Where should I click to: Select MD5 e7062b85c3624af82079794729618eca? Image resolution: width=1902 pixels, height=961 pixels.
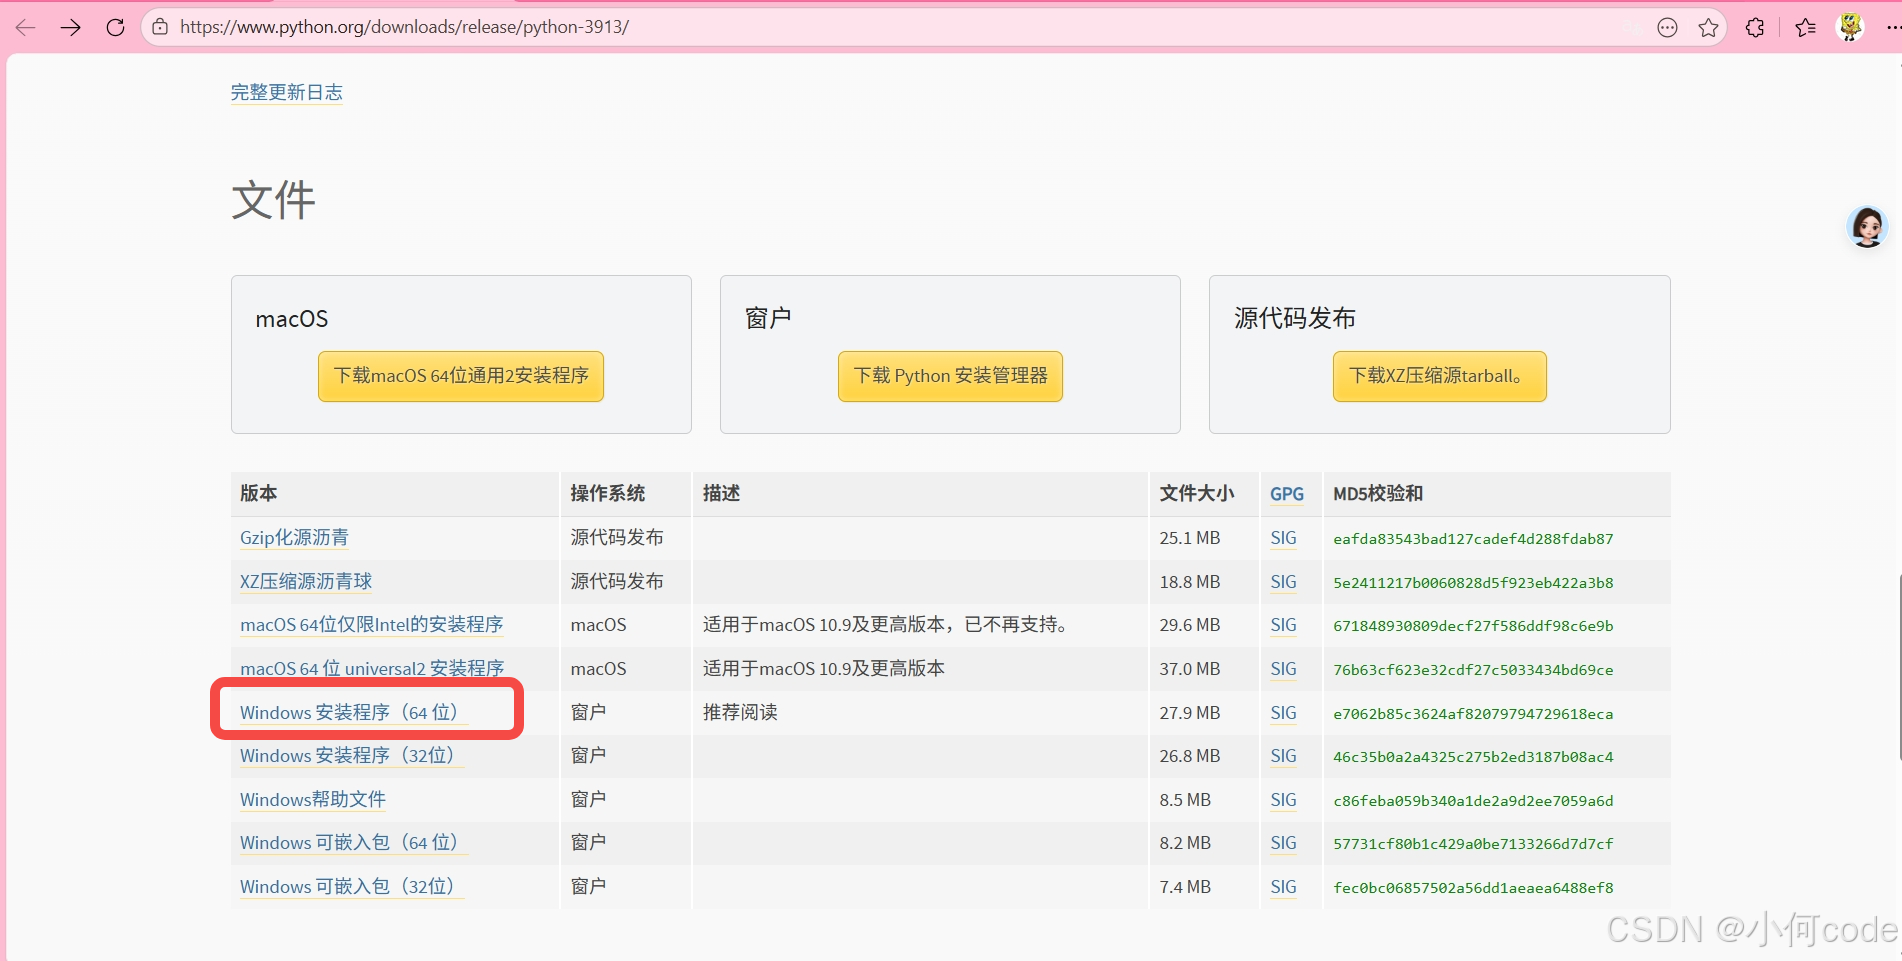point(1473,714)
